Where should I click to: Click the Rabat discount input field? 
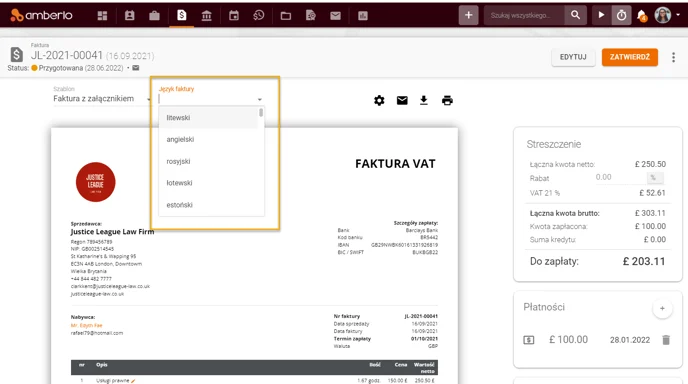pos(620,177)
